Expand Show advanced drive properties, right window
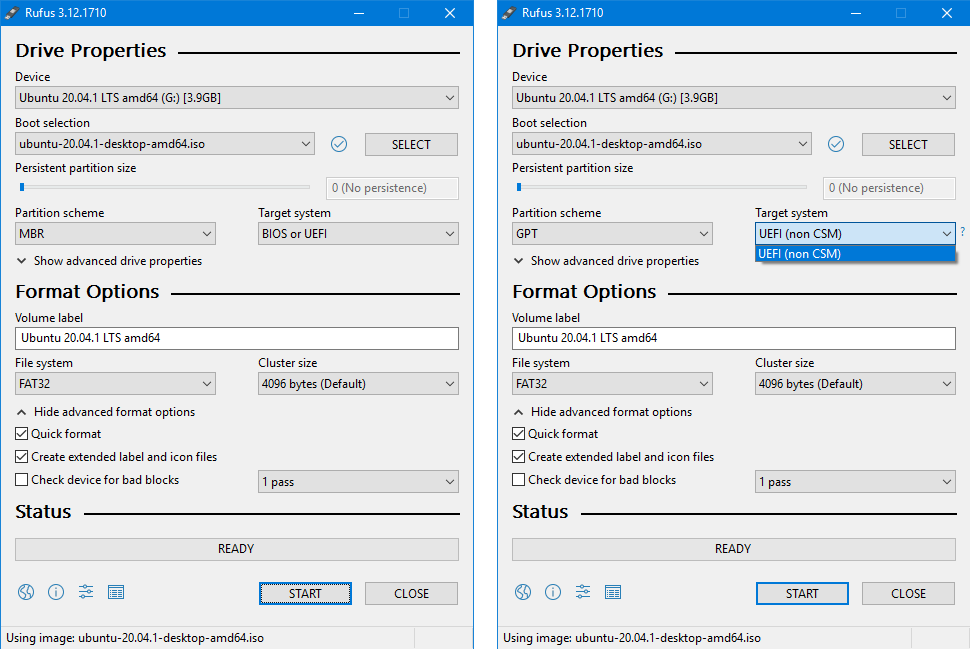The image size is (970, 650). [x=606, y=261]
